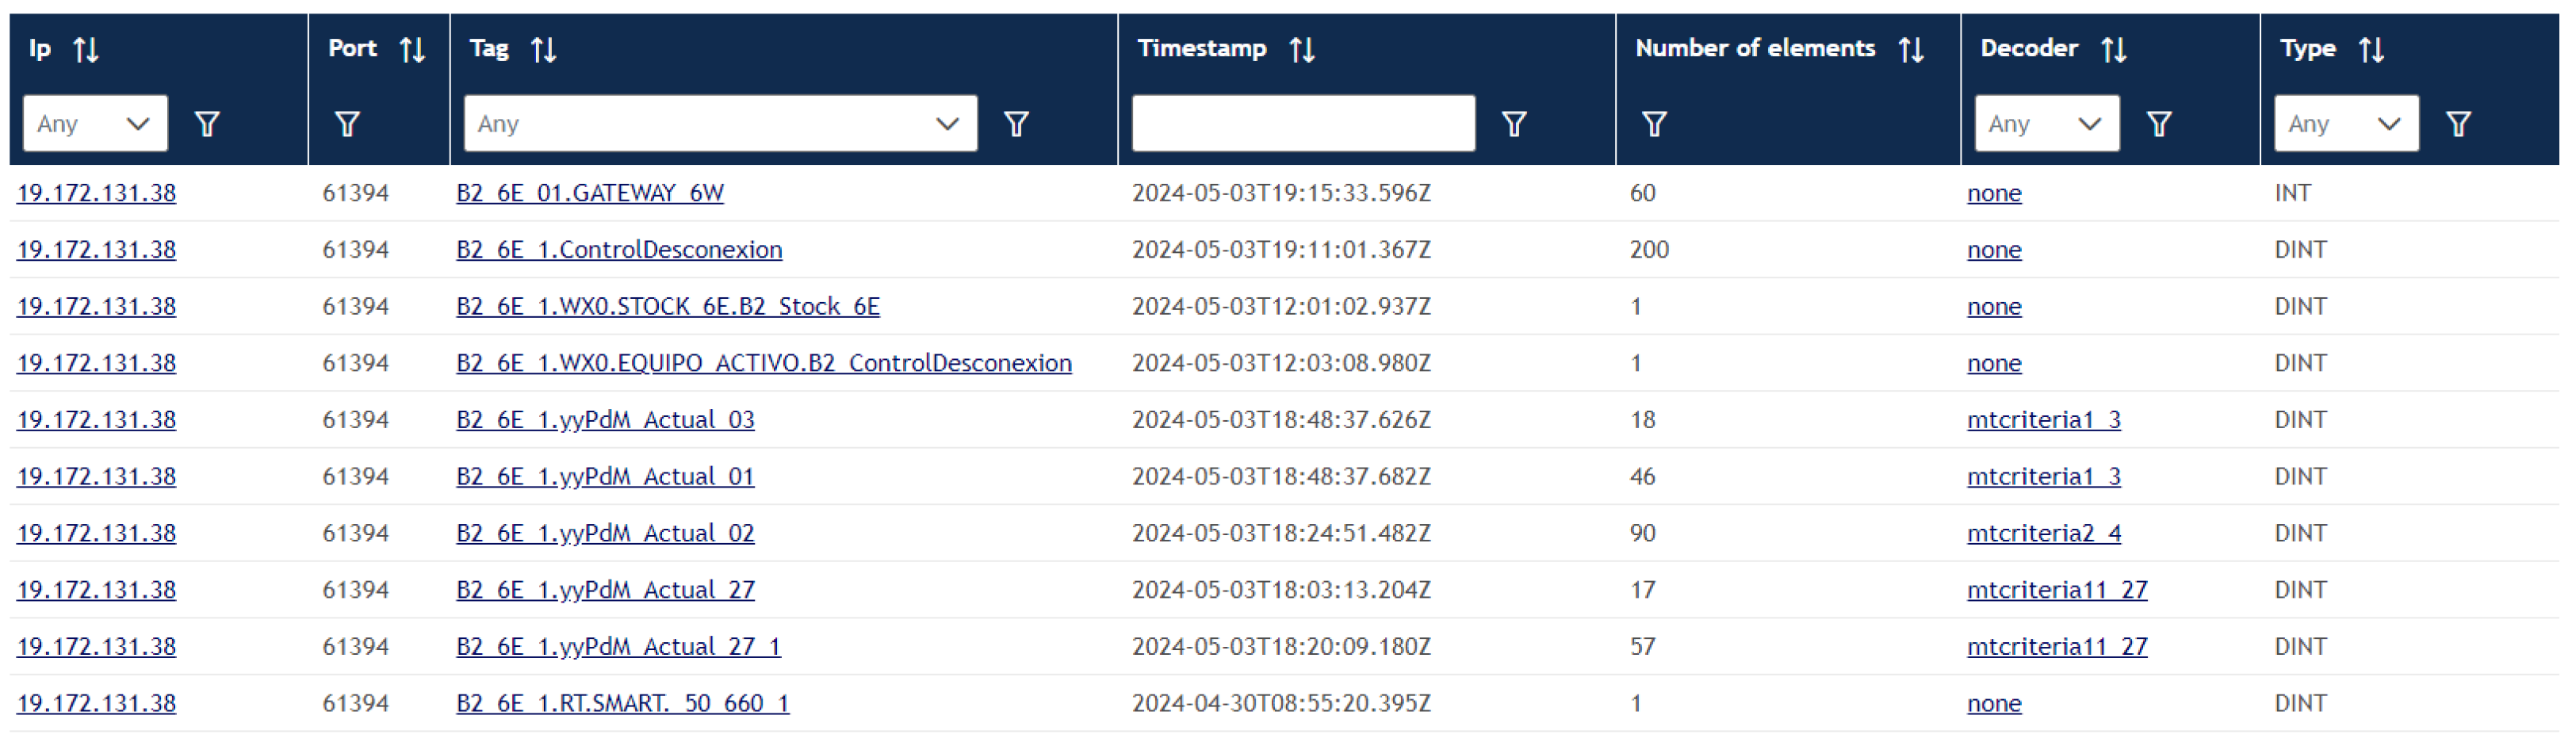
Task: Sort by Number of elements column
Action: 1911,49
